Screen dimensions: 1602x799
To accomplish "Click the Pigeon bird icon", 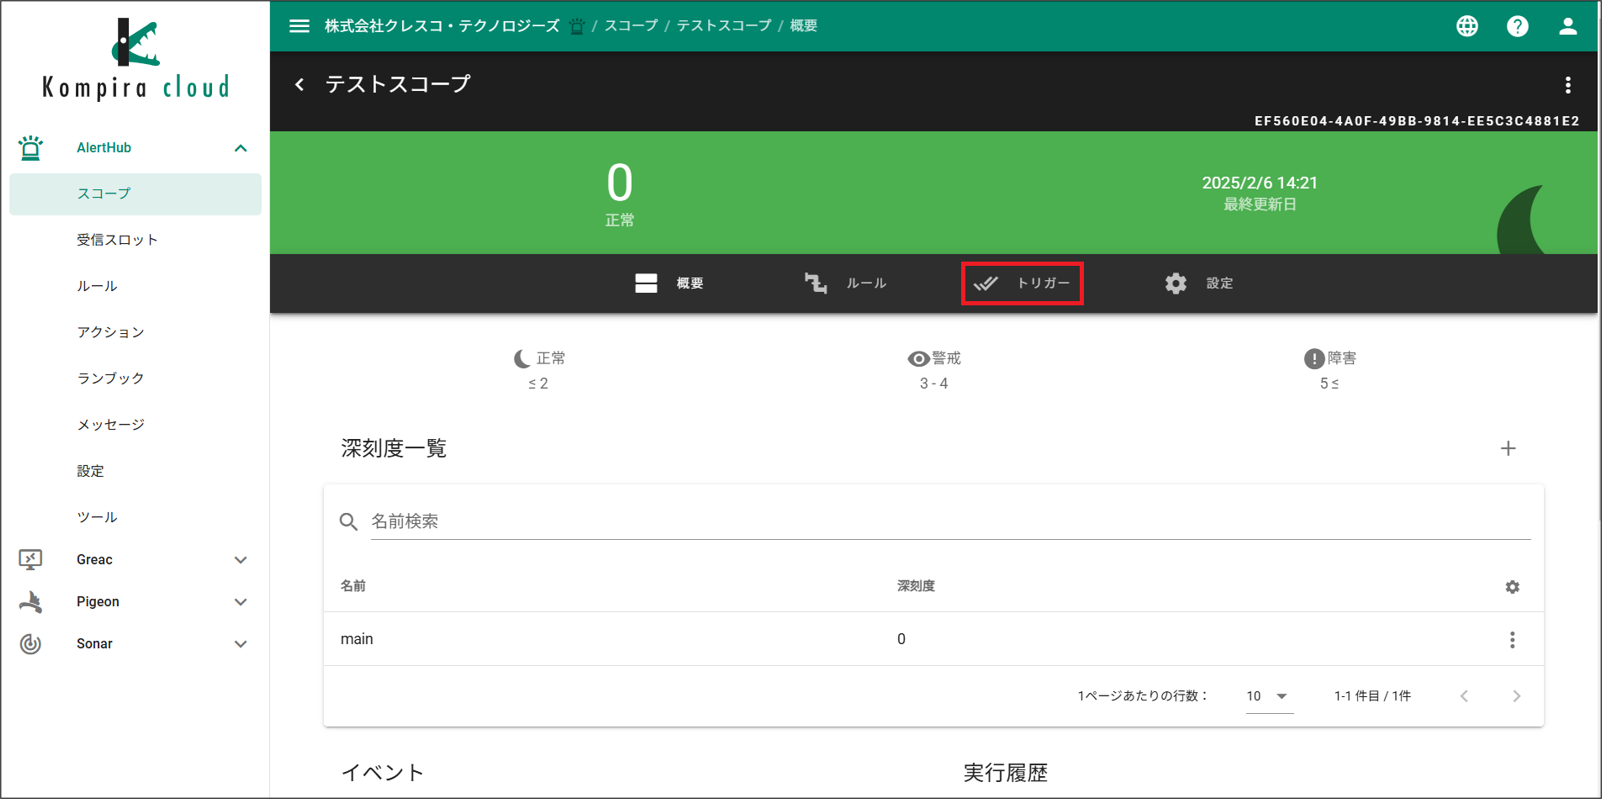I will point(30,601).
